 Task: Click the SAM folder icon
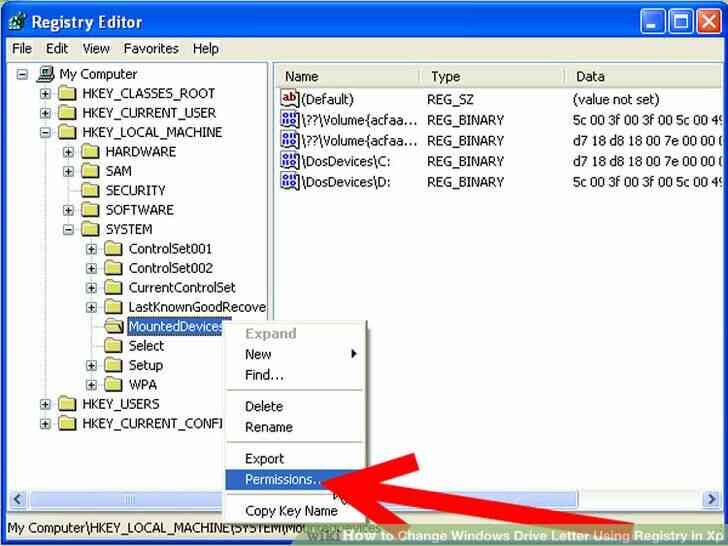pyautogui.click(x=91, y=171)
